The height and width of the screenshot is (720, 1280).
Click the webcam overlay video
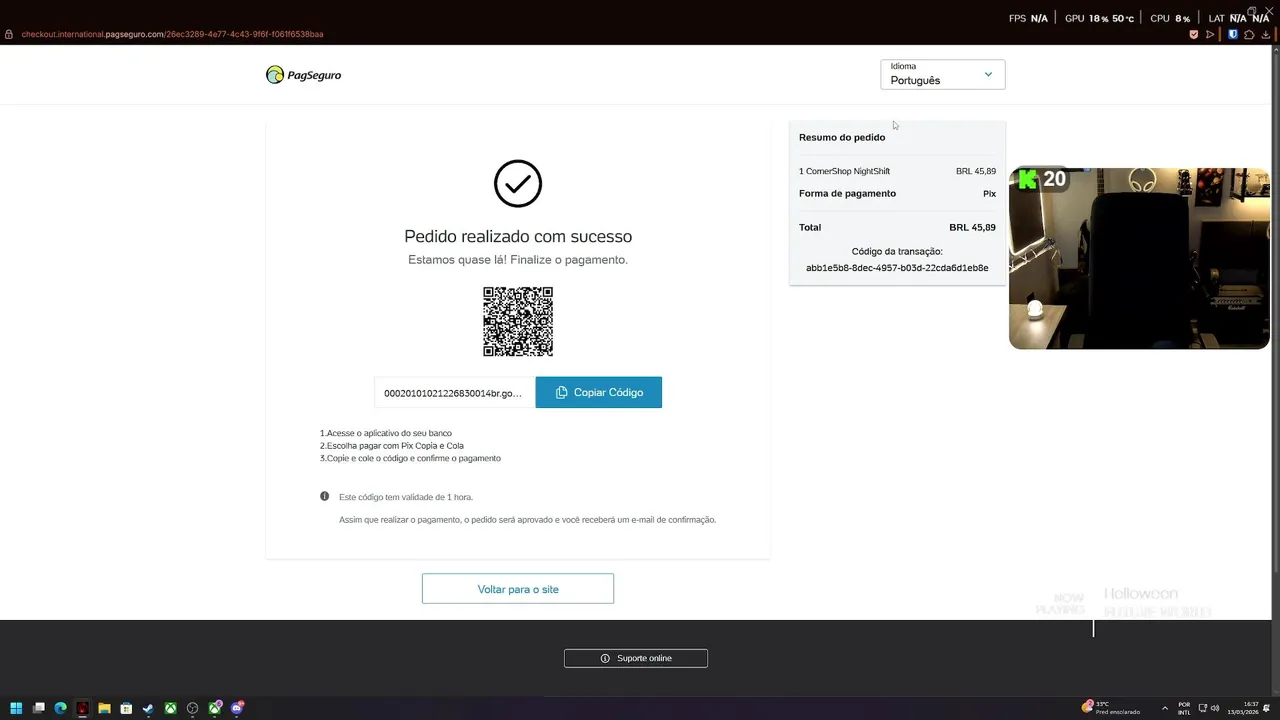pyautogui.click(x=1139, y=258)
